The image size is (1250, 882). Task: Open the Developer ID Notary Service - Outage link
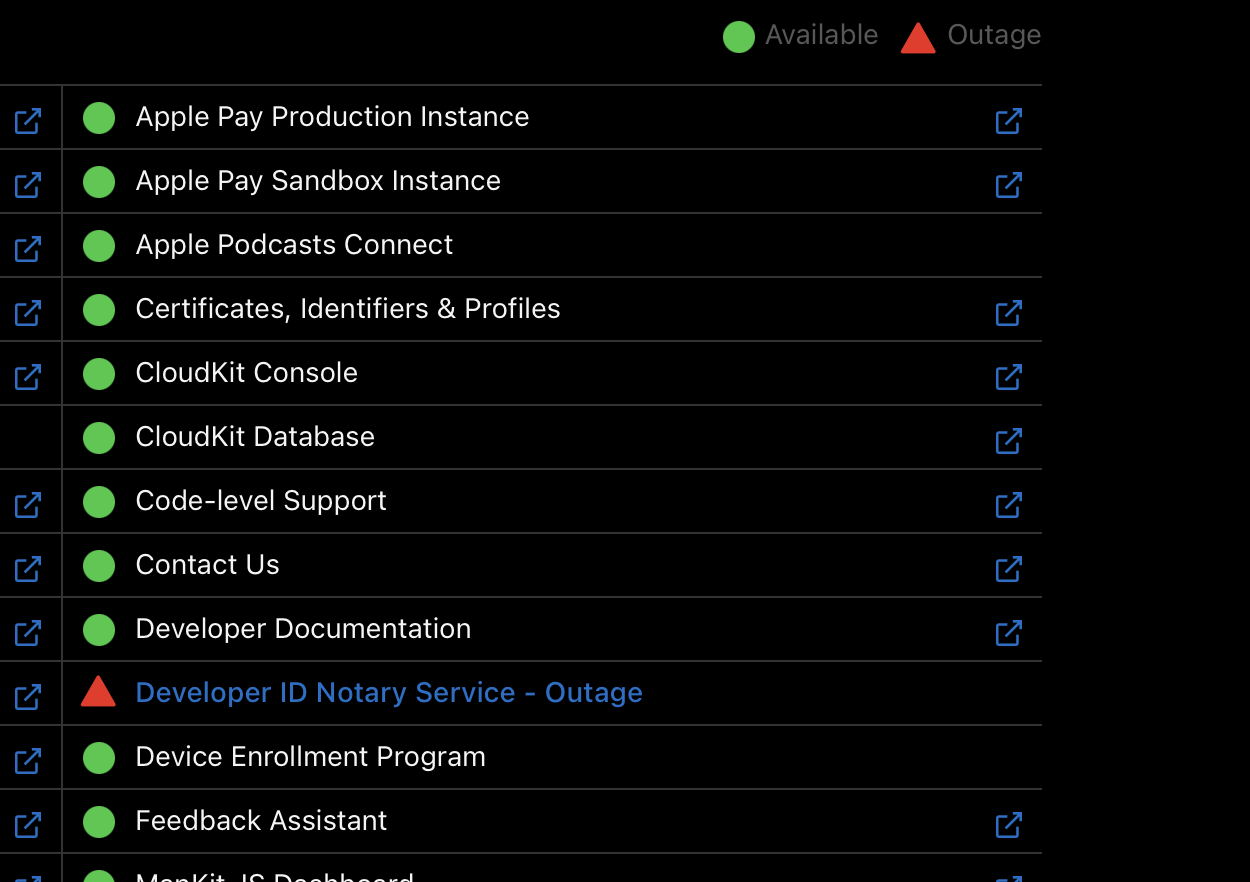click(x=389, y=693)
